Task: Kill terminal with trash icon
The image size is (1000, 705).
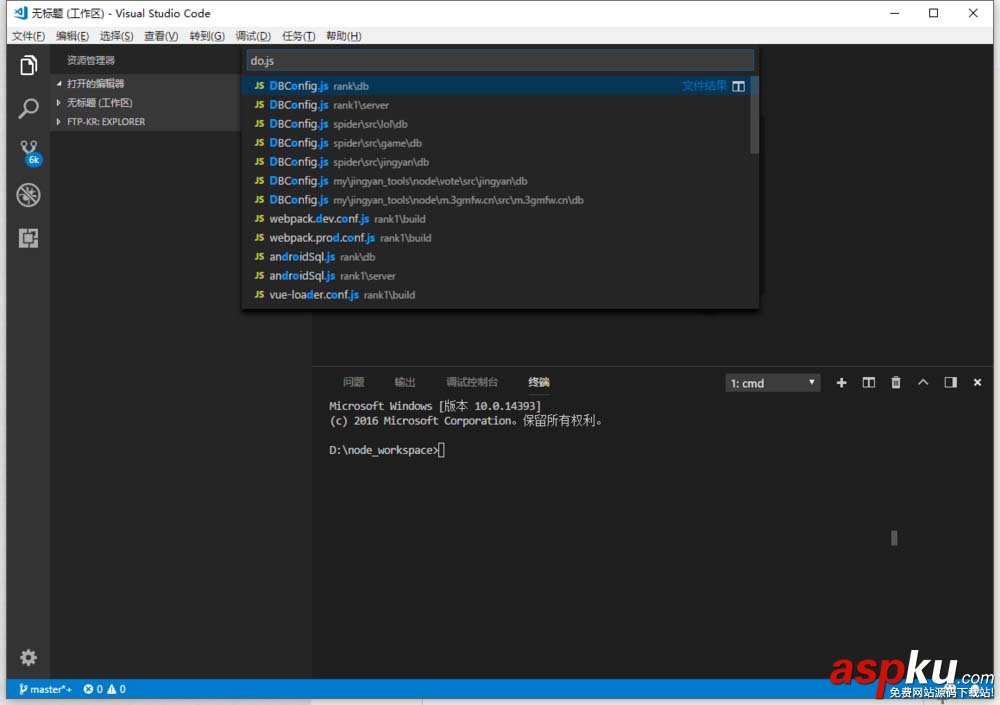Action: (x=895, y=382)
